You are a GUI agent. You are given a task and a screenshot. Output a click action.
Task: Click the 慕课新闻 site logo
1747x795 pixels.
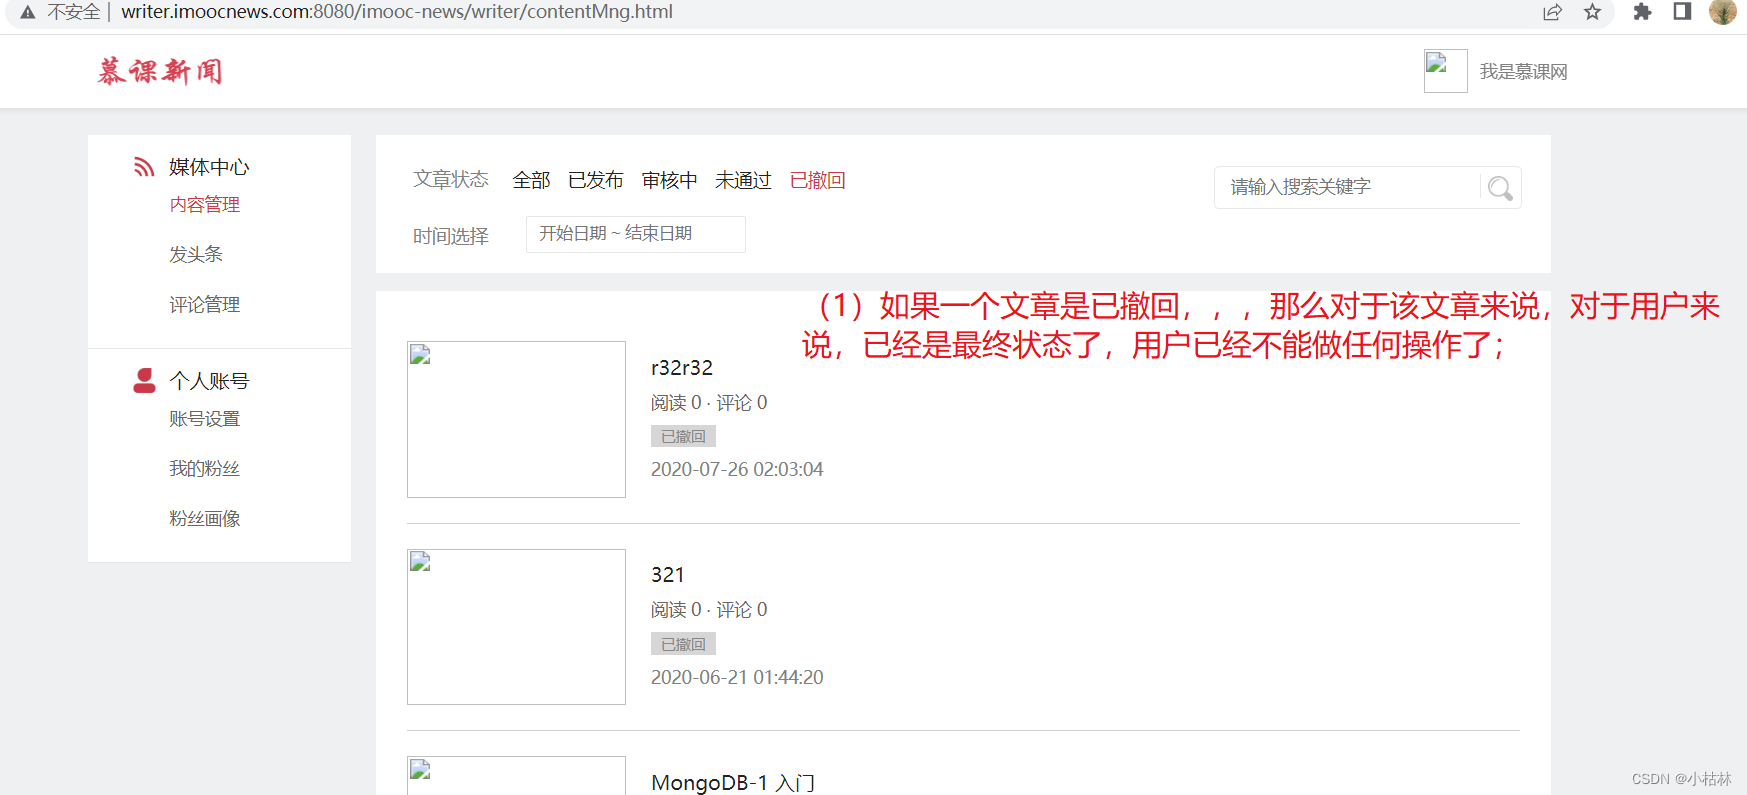tap(160, 71)
